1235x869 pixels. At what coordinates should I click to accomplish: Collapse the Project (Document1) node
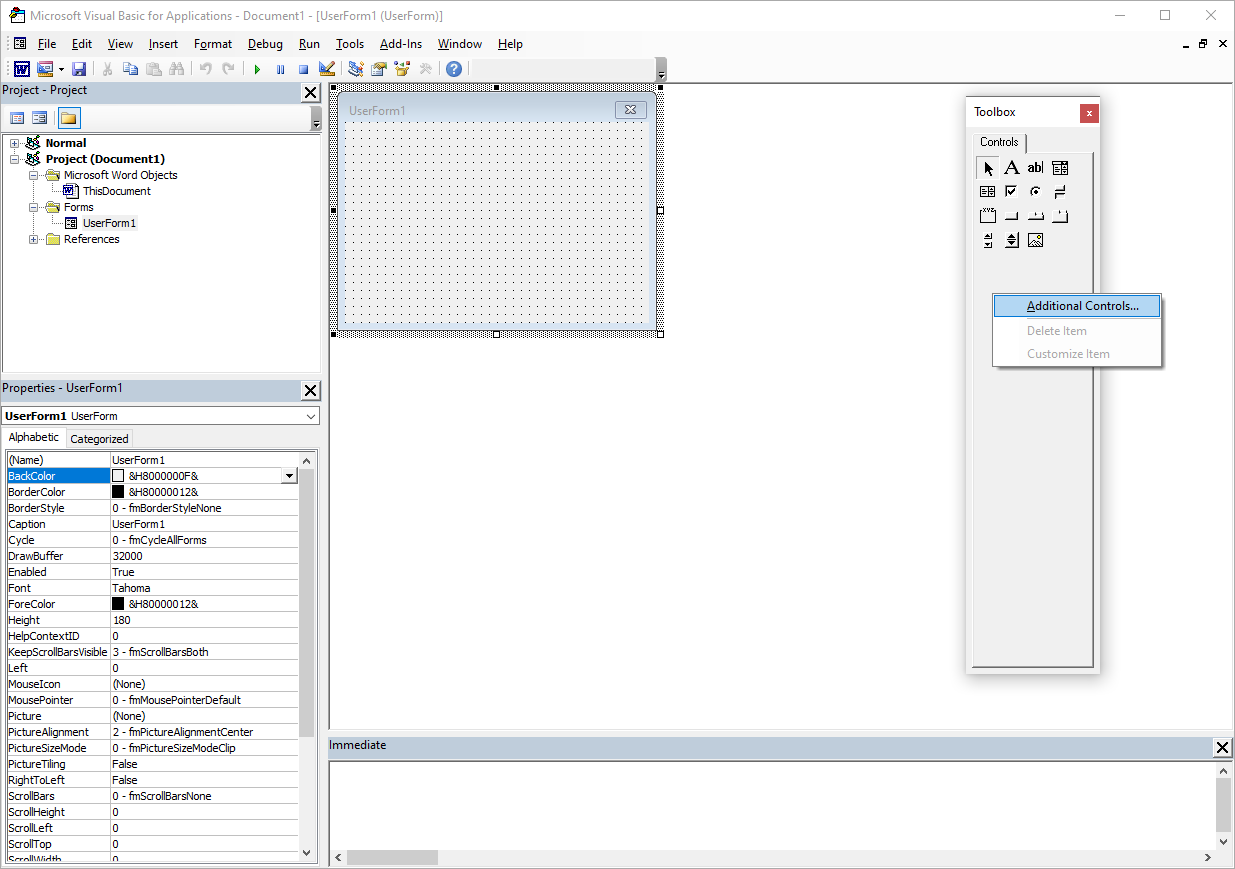pyautogui.click(x=15, y=159)
